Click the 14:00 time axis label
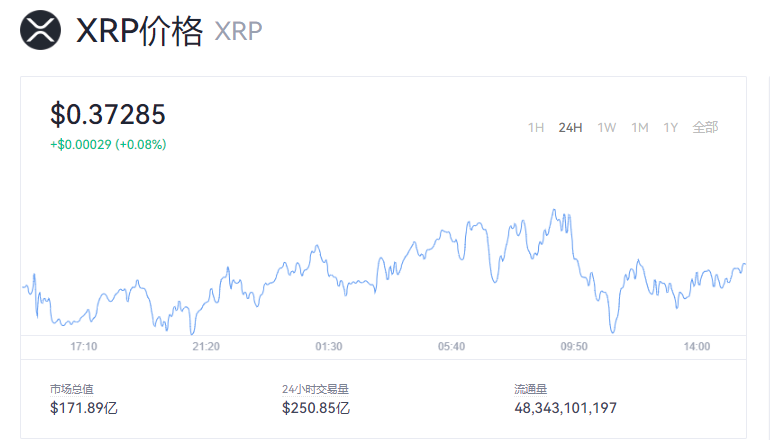The image size is (770, 440). click(696, 346)
